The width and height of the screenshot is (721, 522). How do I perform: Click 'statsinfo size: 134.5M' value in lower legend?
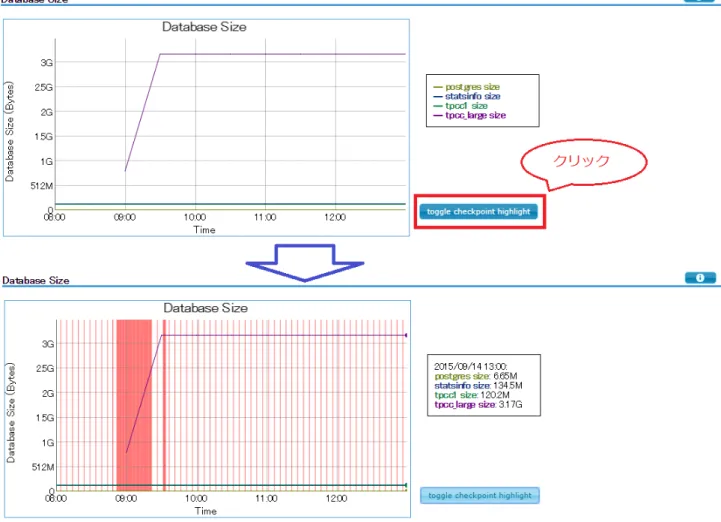tap(478, 385)
